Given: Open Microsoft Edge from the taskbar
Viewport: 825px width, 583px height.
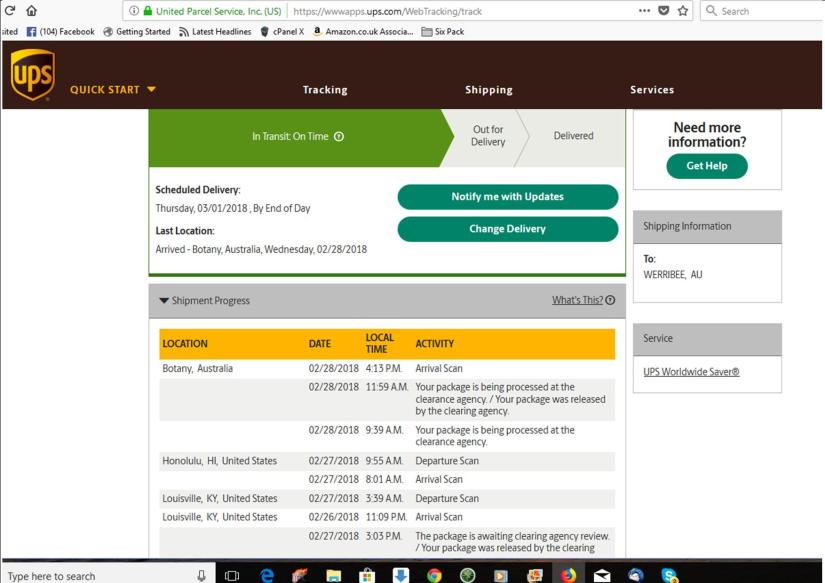Looking at the screenshot, I should 267,575.
